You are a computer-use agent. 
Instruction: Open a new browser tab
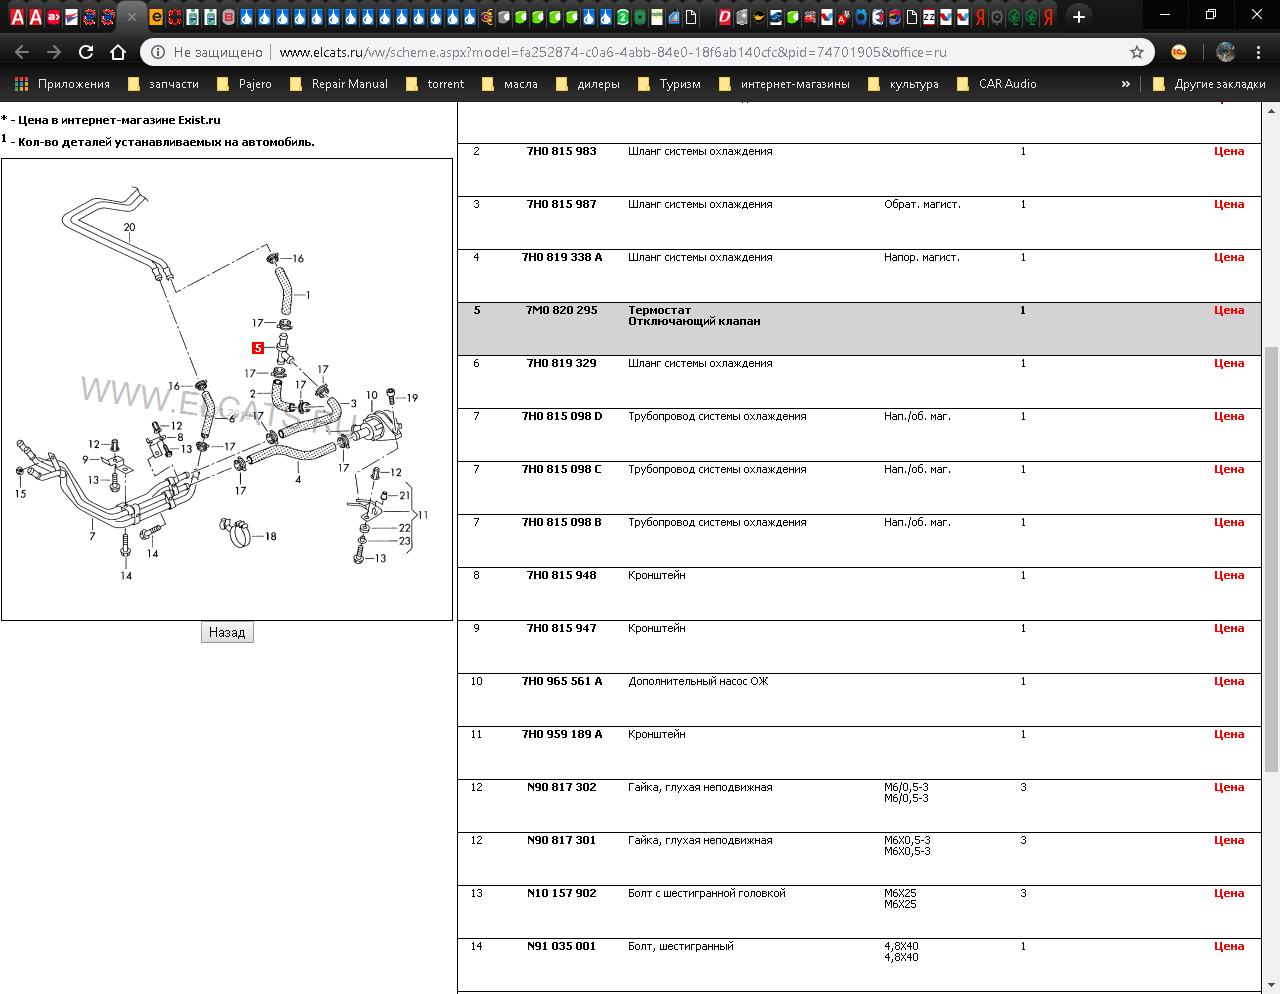[1078, 17]
